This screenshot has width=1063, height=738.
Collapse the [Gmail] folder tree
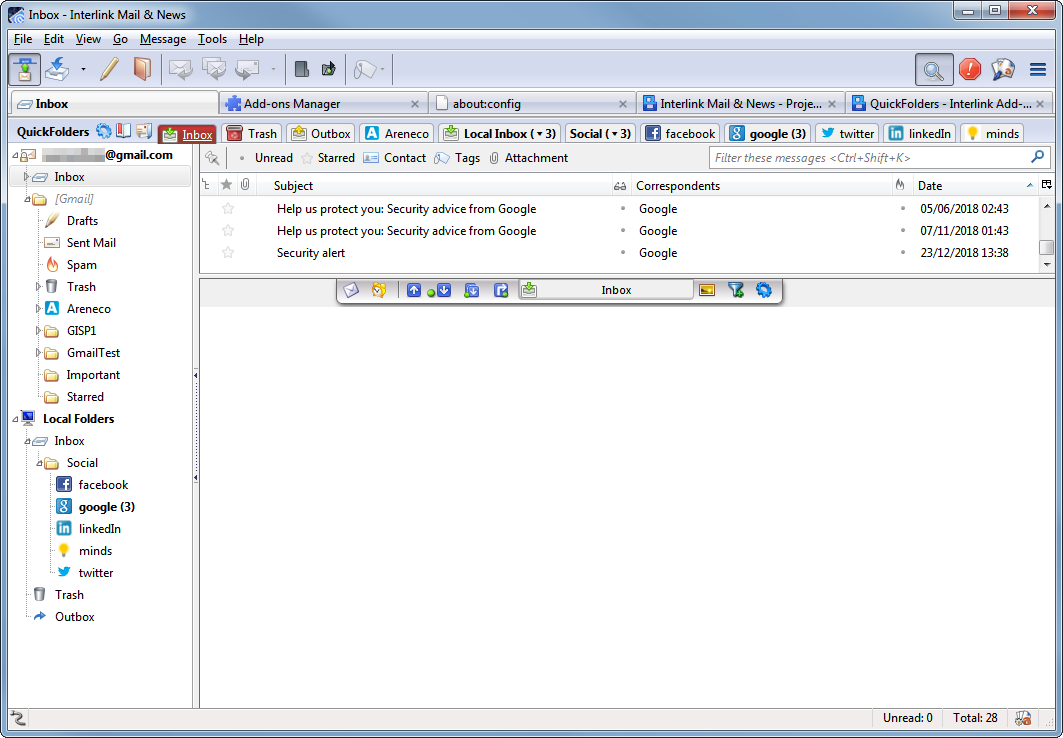(27, 199)
